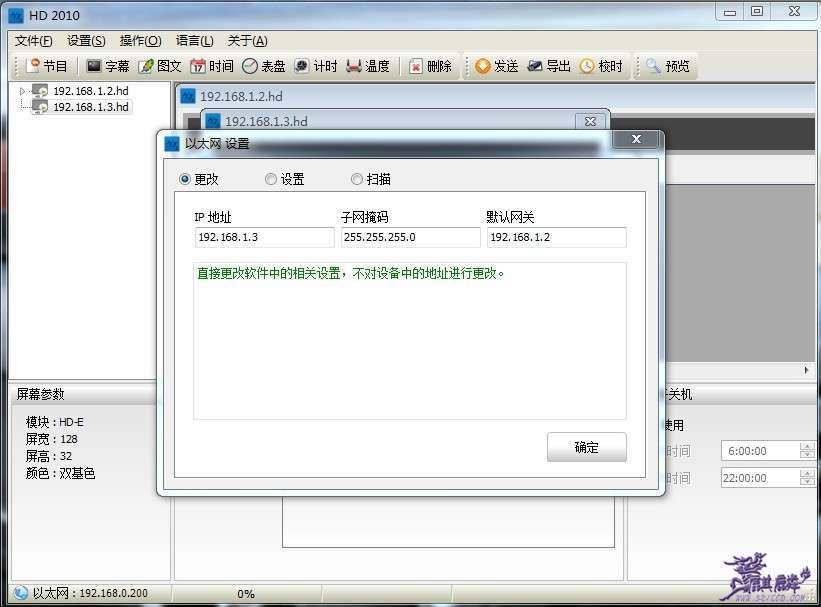Select the 字幕 (Subtitle) toolbar icon
Screen dimensions: 821x607
pos(94,66)
